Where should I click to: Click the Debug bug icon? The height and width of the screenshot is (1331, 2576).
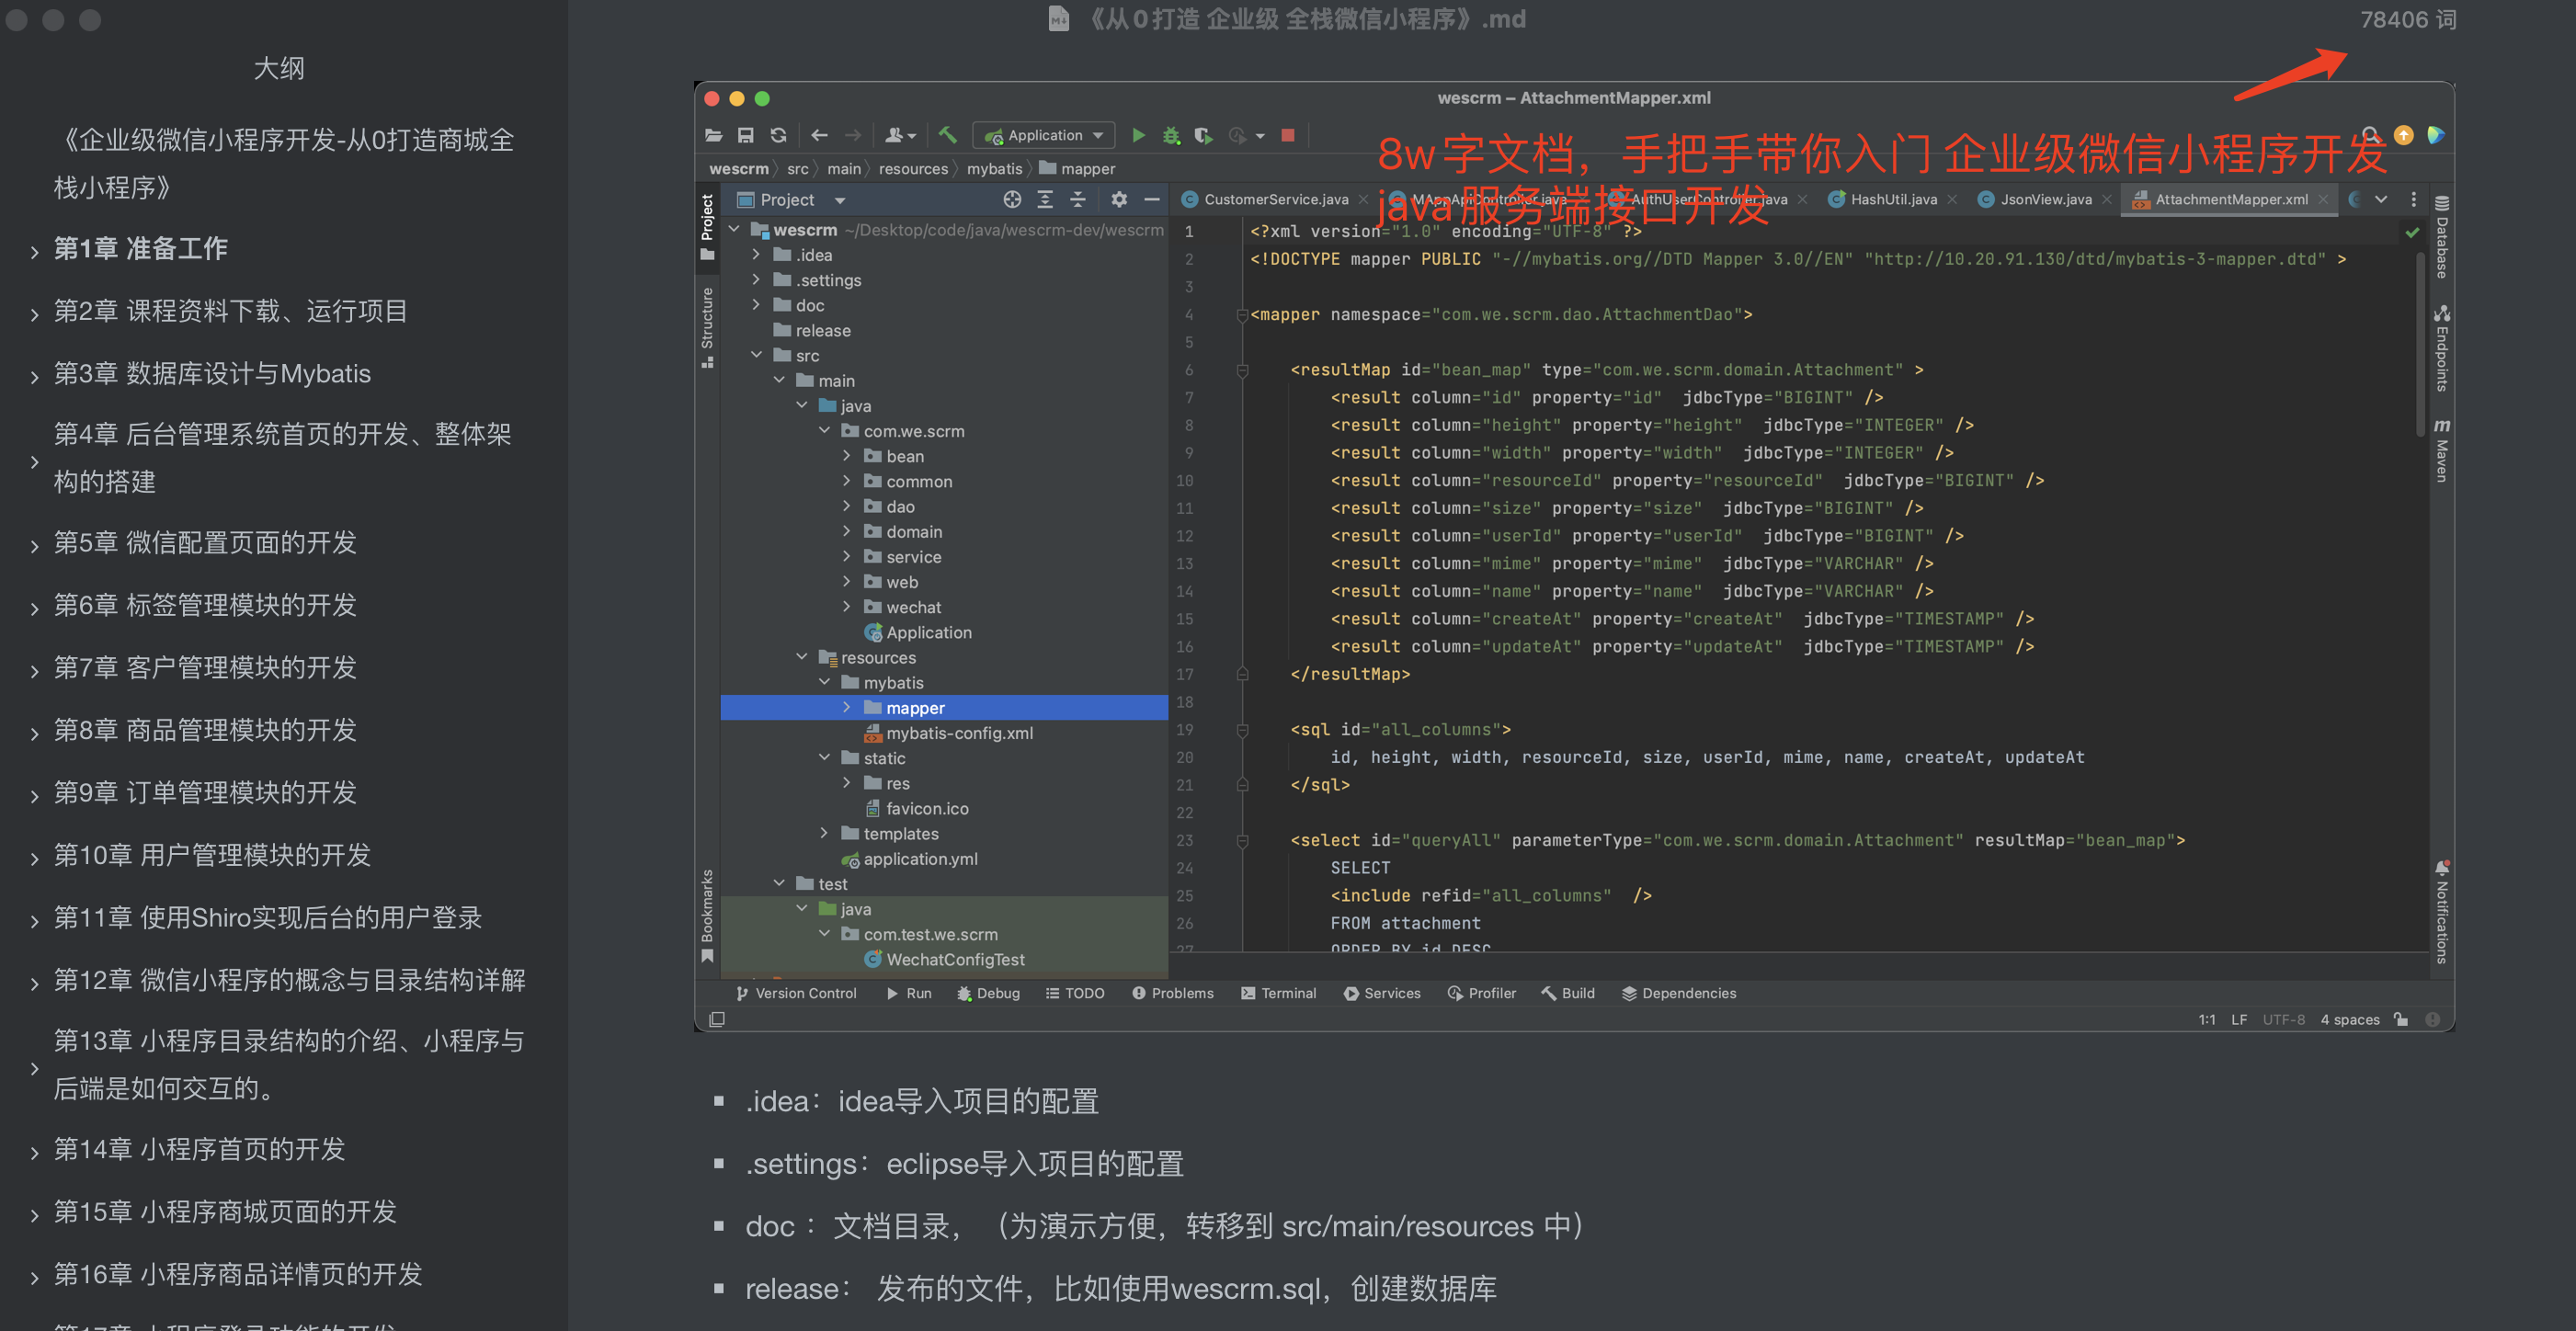1171,135
